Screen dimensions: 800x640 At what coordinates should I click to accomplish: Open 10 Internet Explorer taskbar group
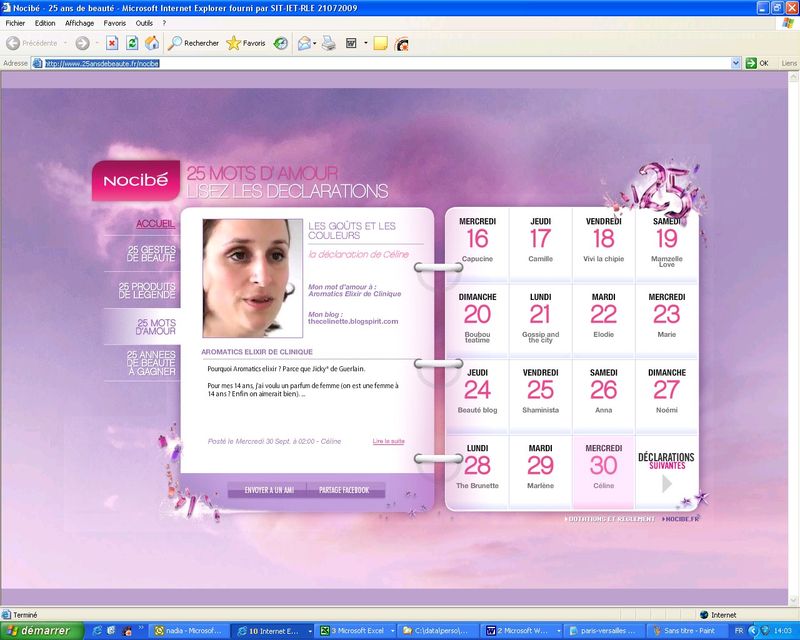(x=273, y=631)
